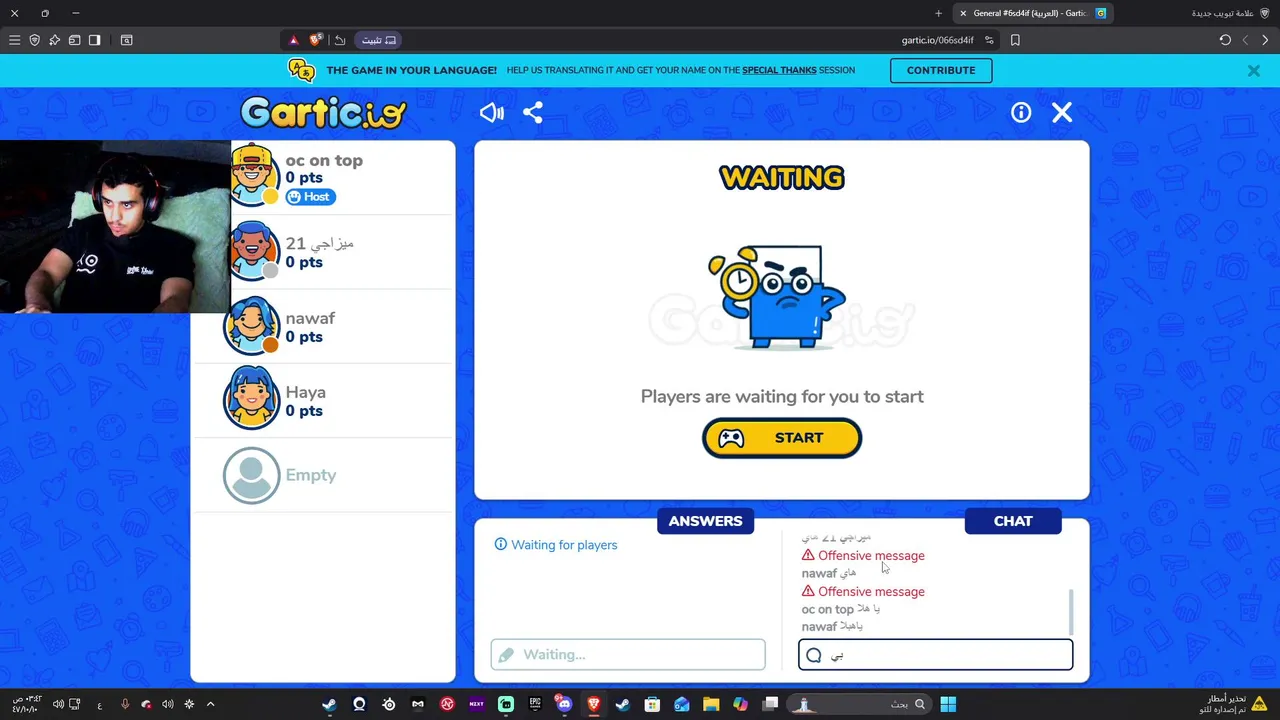This screenshot has height=720, width=1280.
Task: Open the weather rain warning widget
Action: (1232, 704)
